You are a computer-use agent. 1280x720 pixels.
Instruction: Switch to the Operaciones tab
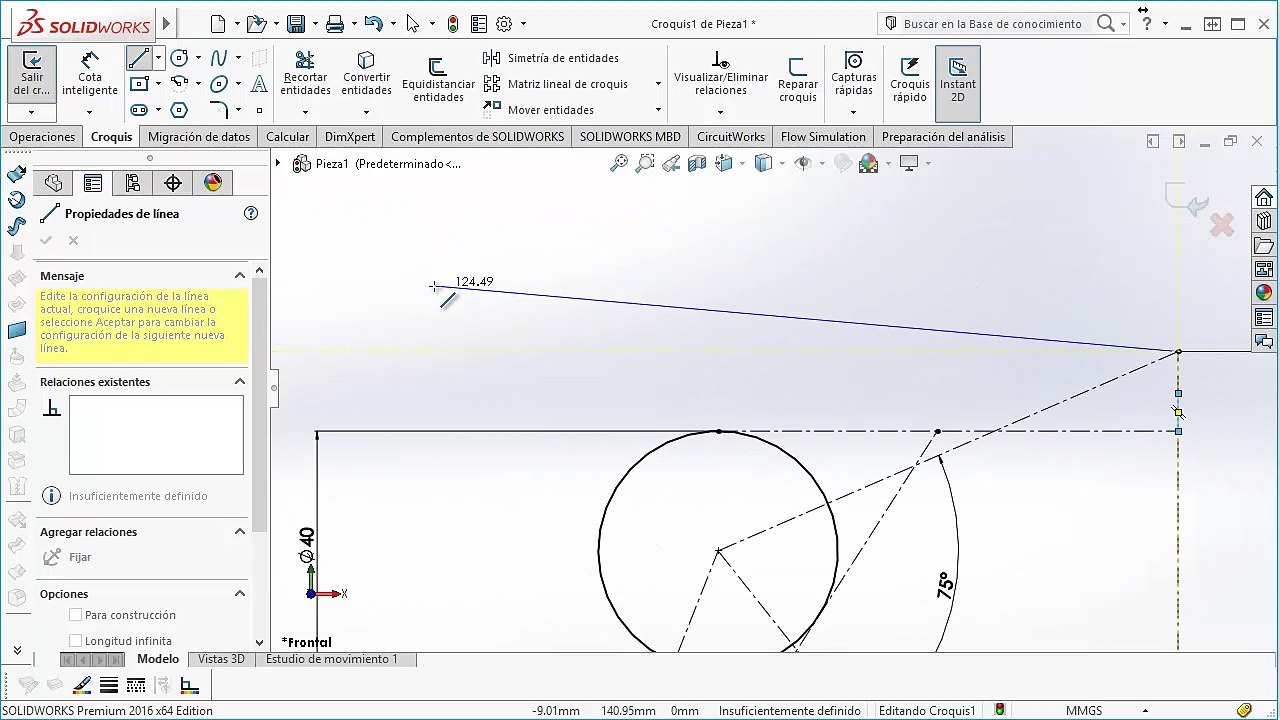42,137
